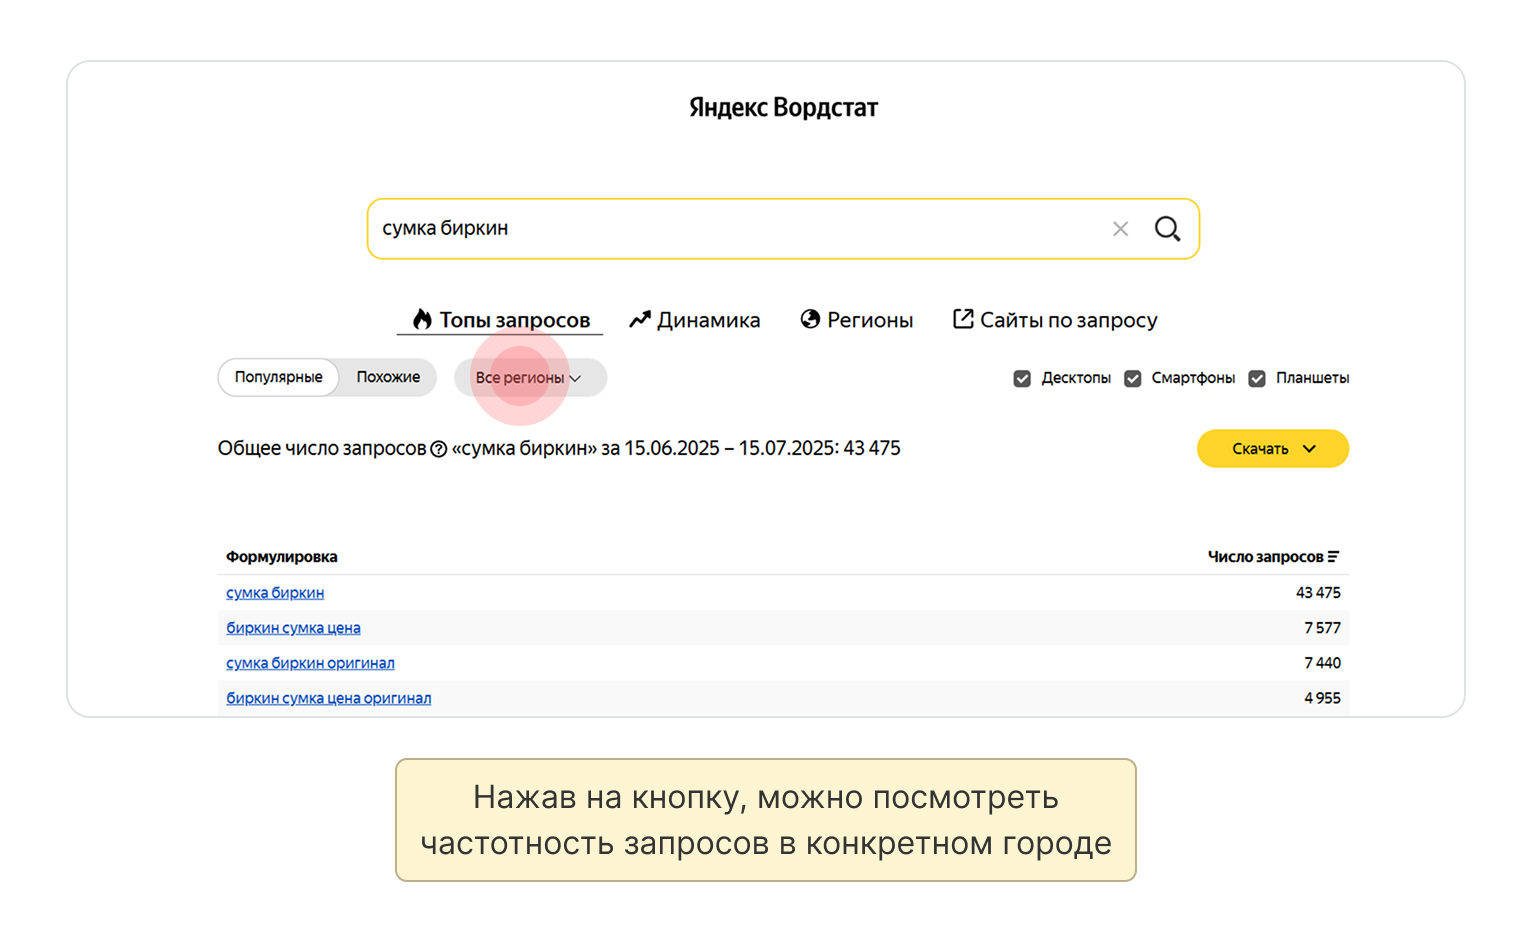Click the trend arrow icon of Динамика
This screenshot has height=942, width=1532.
pos(640,320)
